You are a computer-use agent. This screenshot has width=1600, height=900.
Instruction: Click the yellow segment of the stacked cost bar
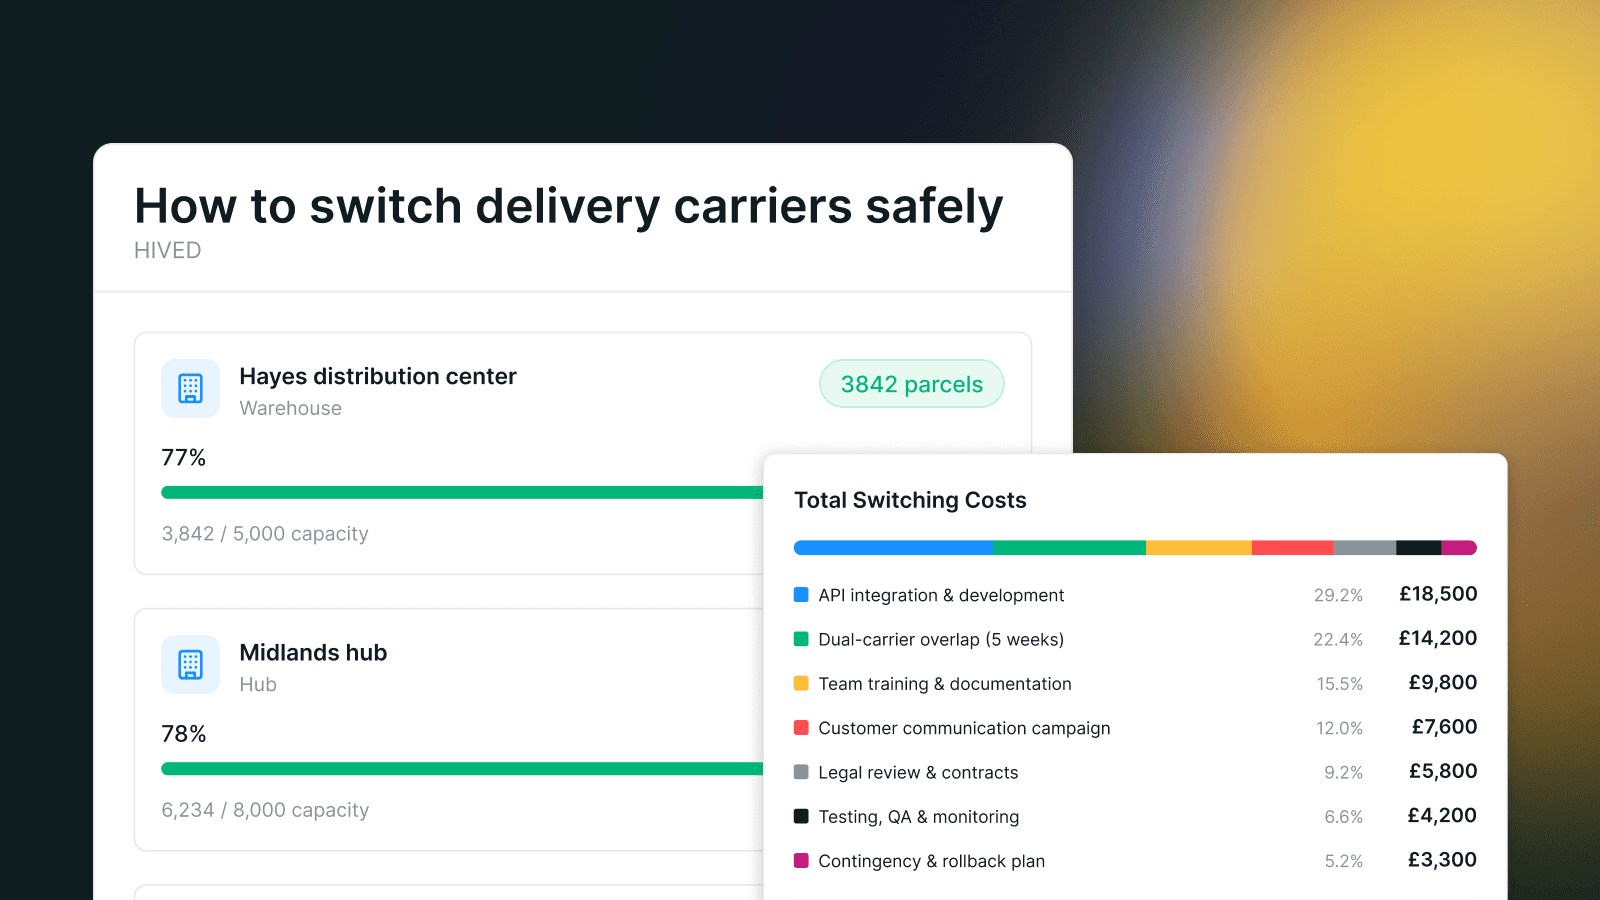click(x=1199, y=548)
